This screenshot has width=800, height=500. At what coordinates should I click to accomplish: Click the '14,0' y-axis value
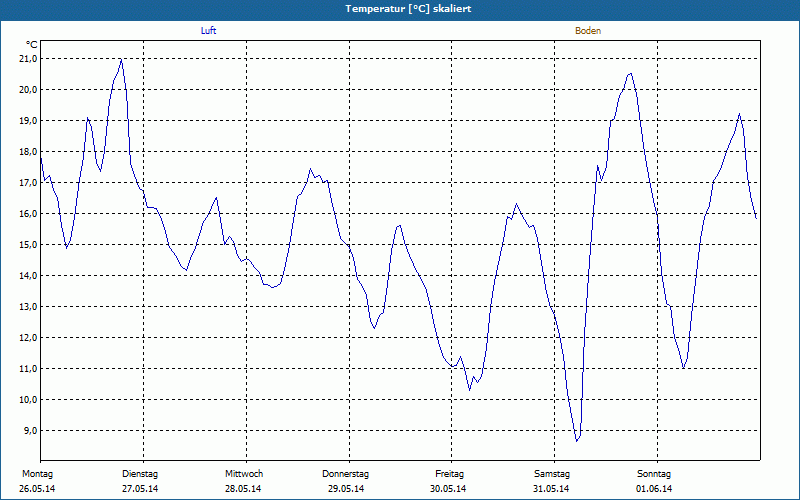tap(29, 276)
